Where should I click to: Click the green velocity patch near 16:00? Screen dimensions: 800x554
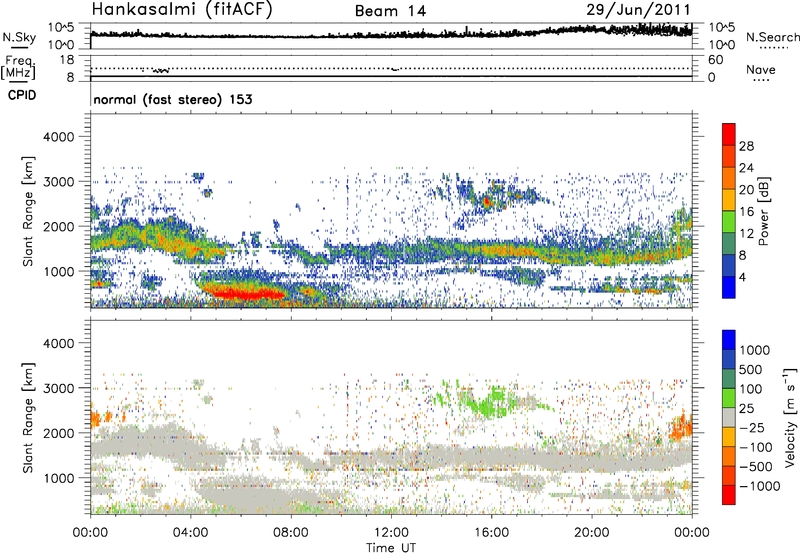[x=489, y=401]
